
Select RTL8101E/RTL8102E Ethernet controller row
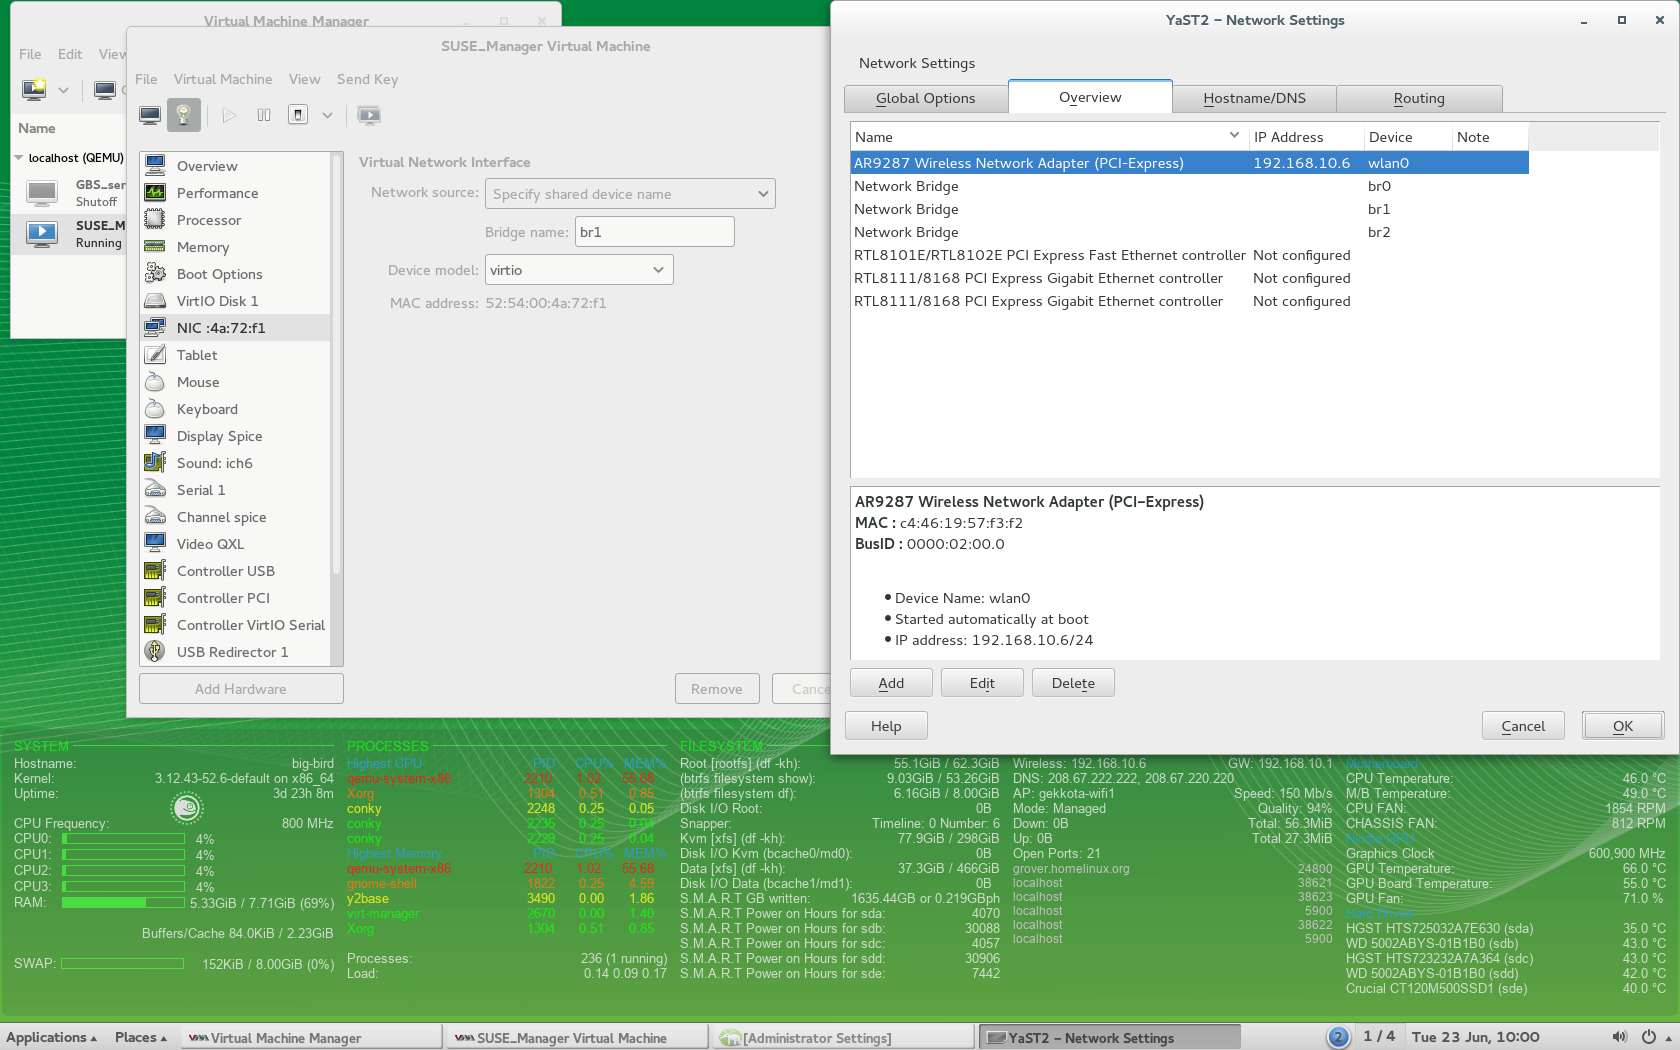(x=1189, y=255)
